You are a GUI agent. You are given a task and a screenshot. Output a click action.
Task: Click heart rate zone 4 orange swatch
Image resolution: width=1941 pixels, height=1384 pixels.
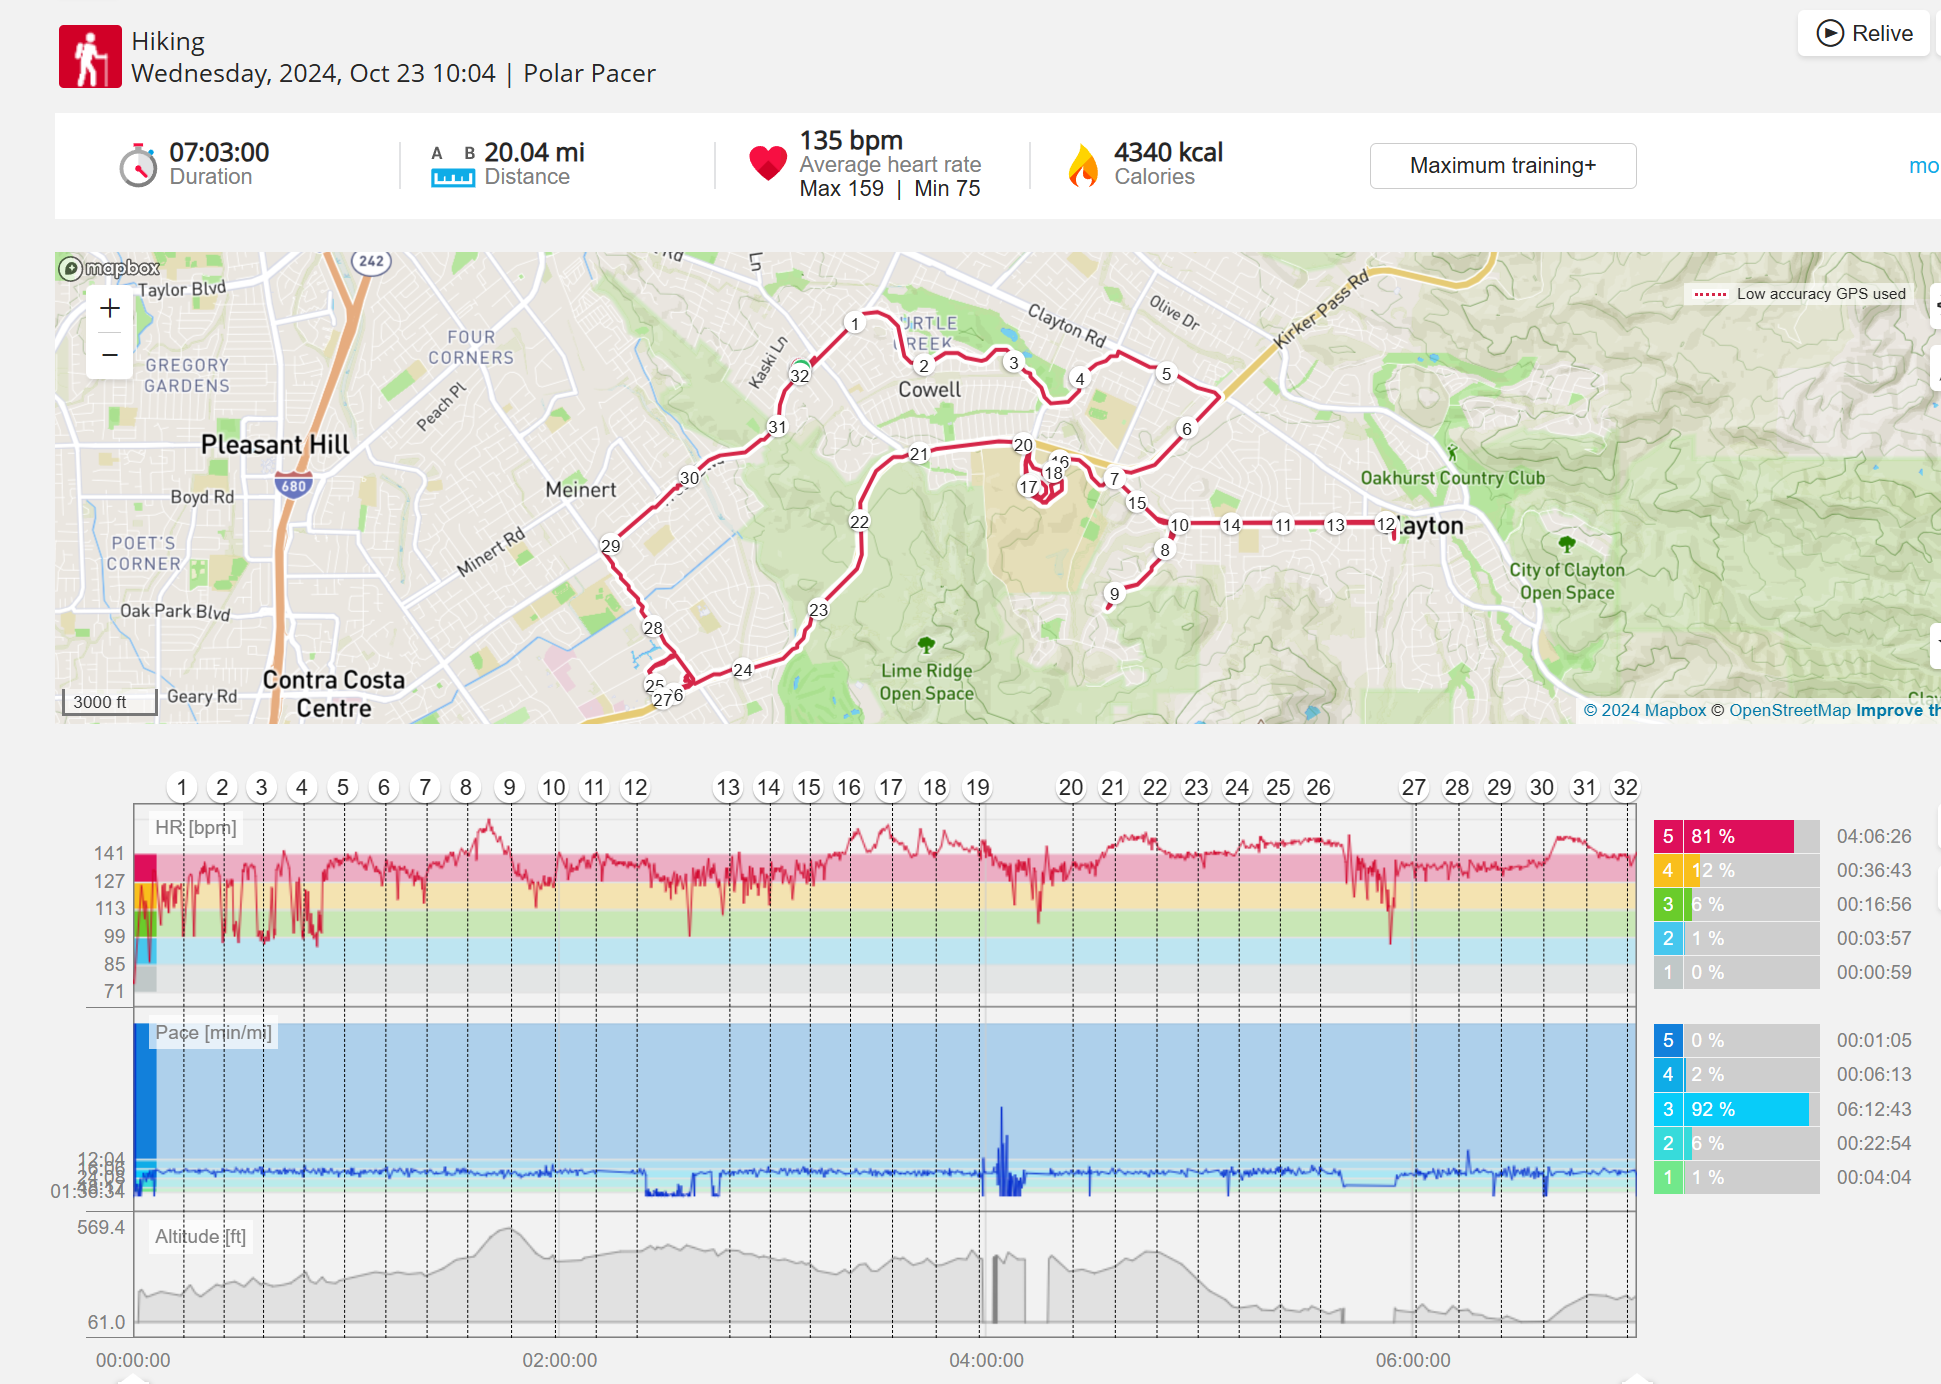point(1667,871)
